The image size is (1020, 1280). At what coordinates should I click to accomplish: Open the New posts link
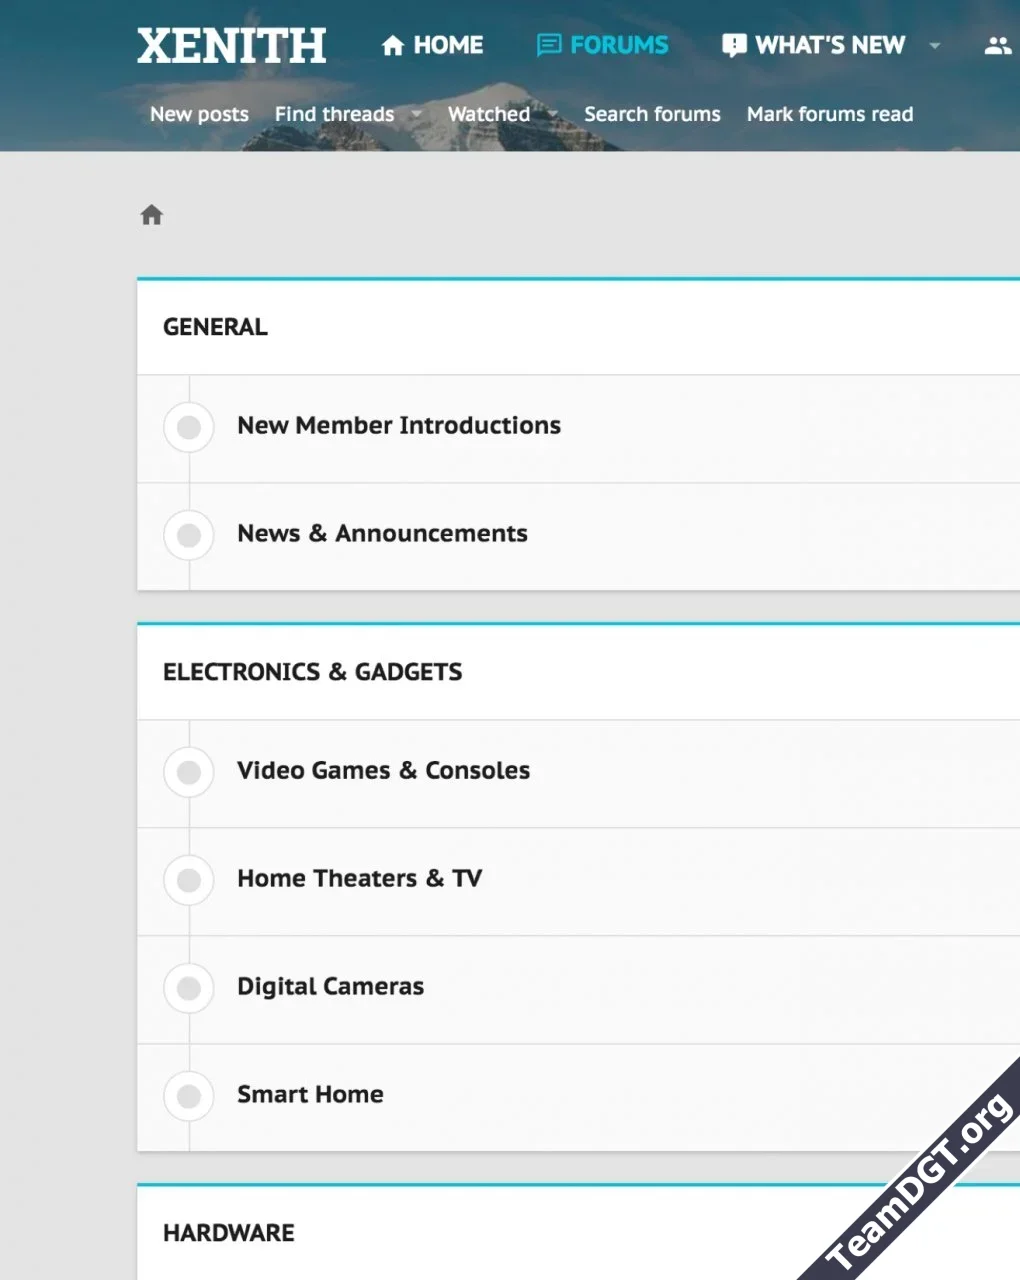tap(199, 114)
